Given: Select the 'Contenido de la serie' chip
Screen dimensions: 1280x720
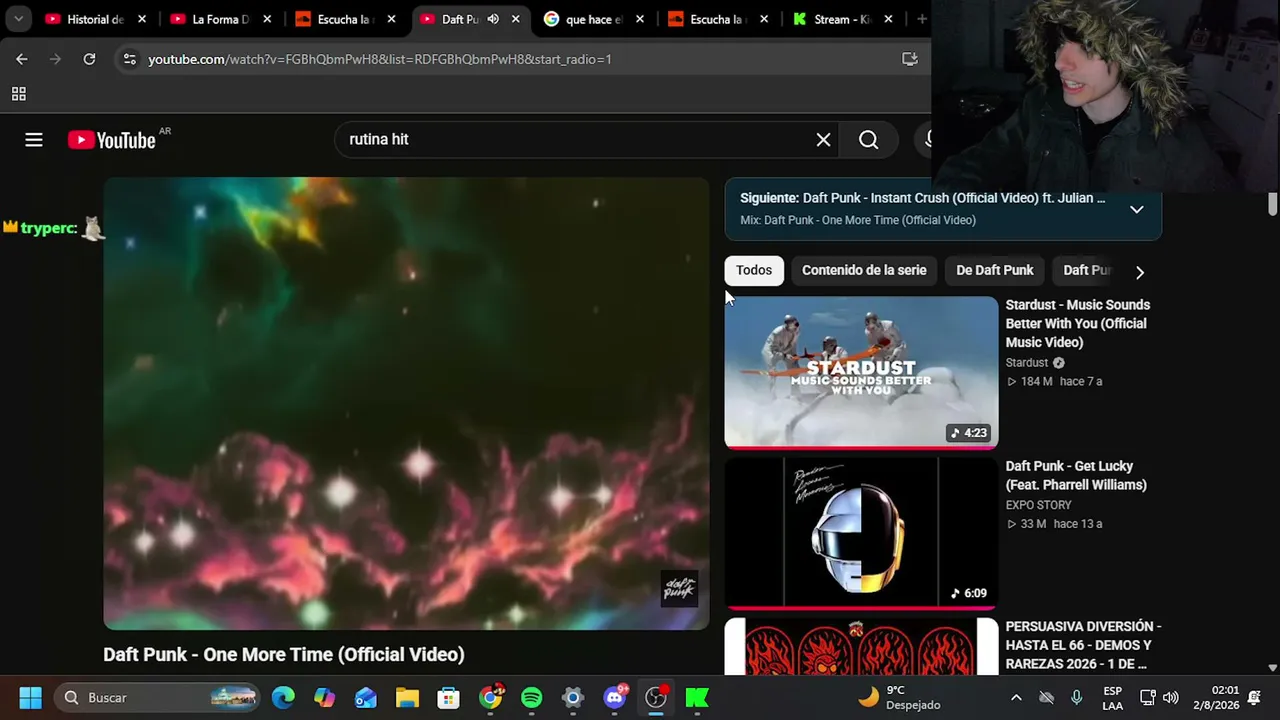Looking at the screenshot, I should [x=864, y=270].
